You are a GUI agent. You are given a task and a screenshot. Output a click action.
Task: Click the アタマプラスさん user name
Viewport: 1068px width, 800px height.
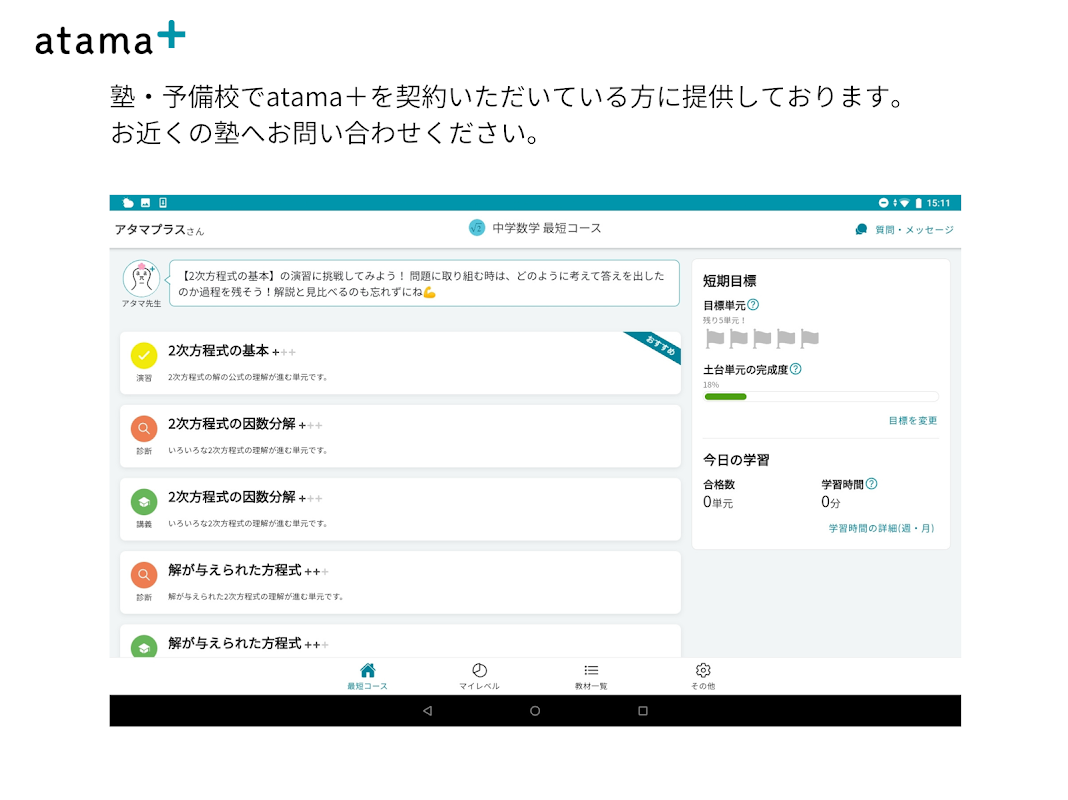(159, 229)
